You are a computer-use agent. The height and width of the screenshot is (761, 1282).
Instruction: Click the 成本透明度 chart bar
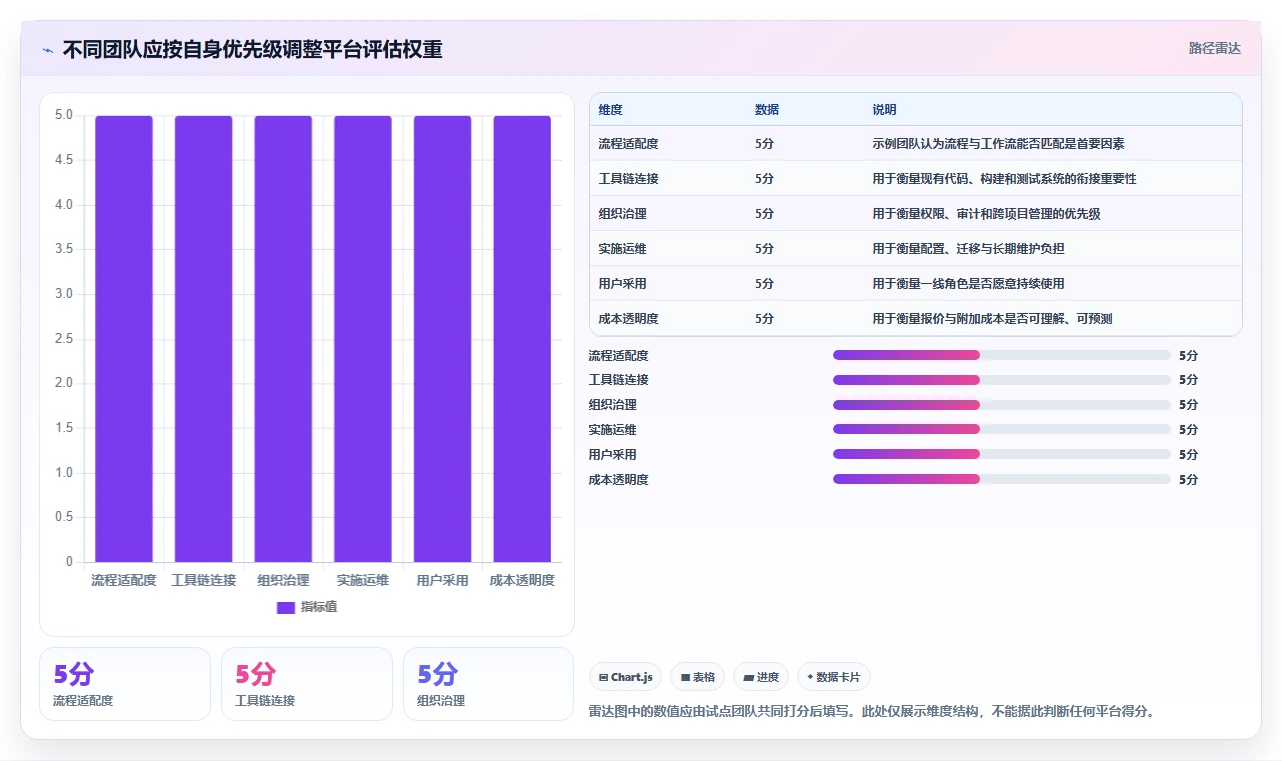[x=522, y=338]
